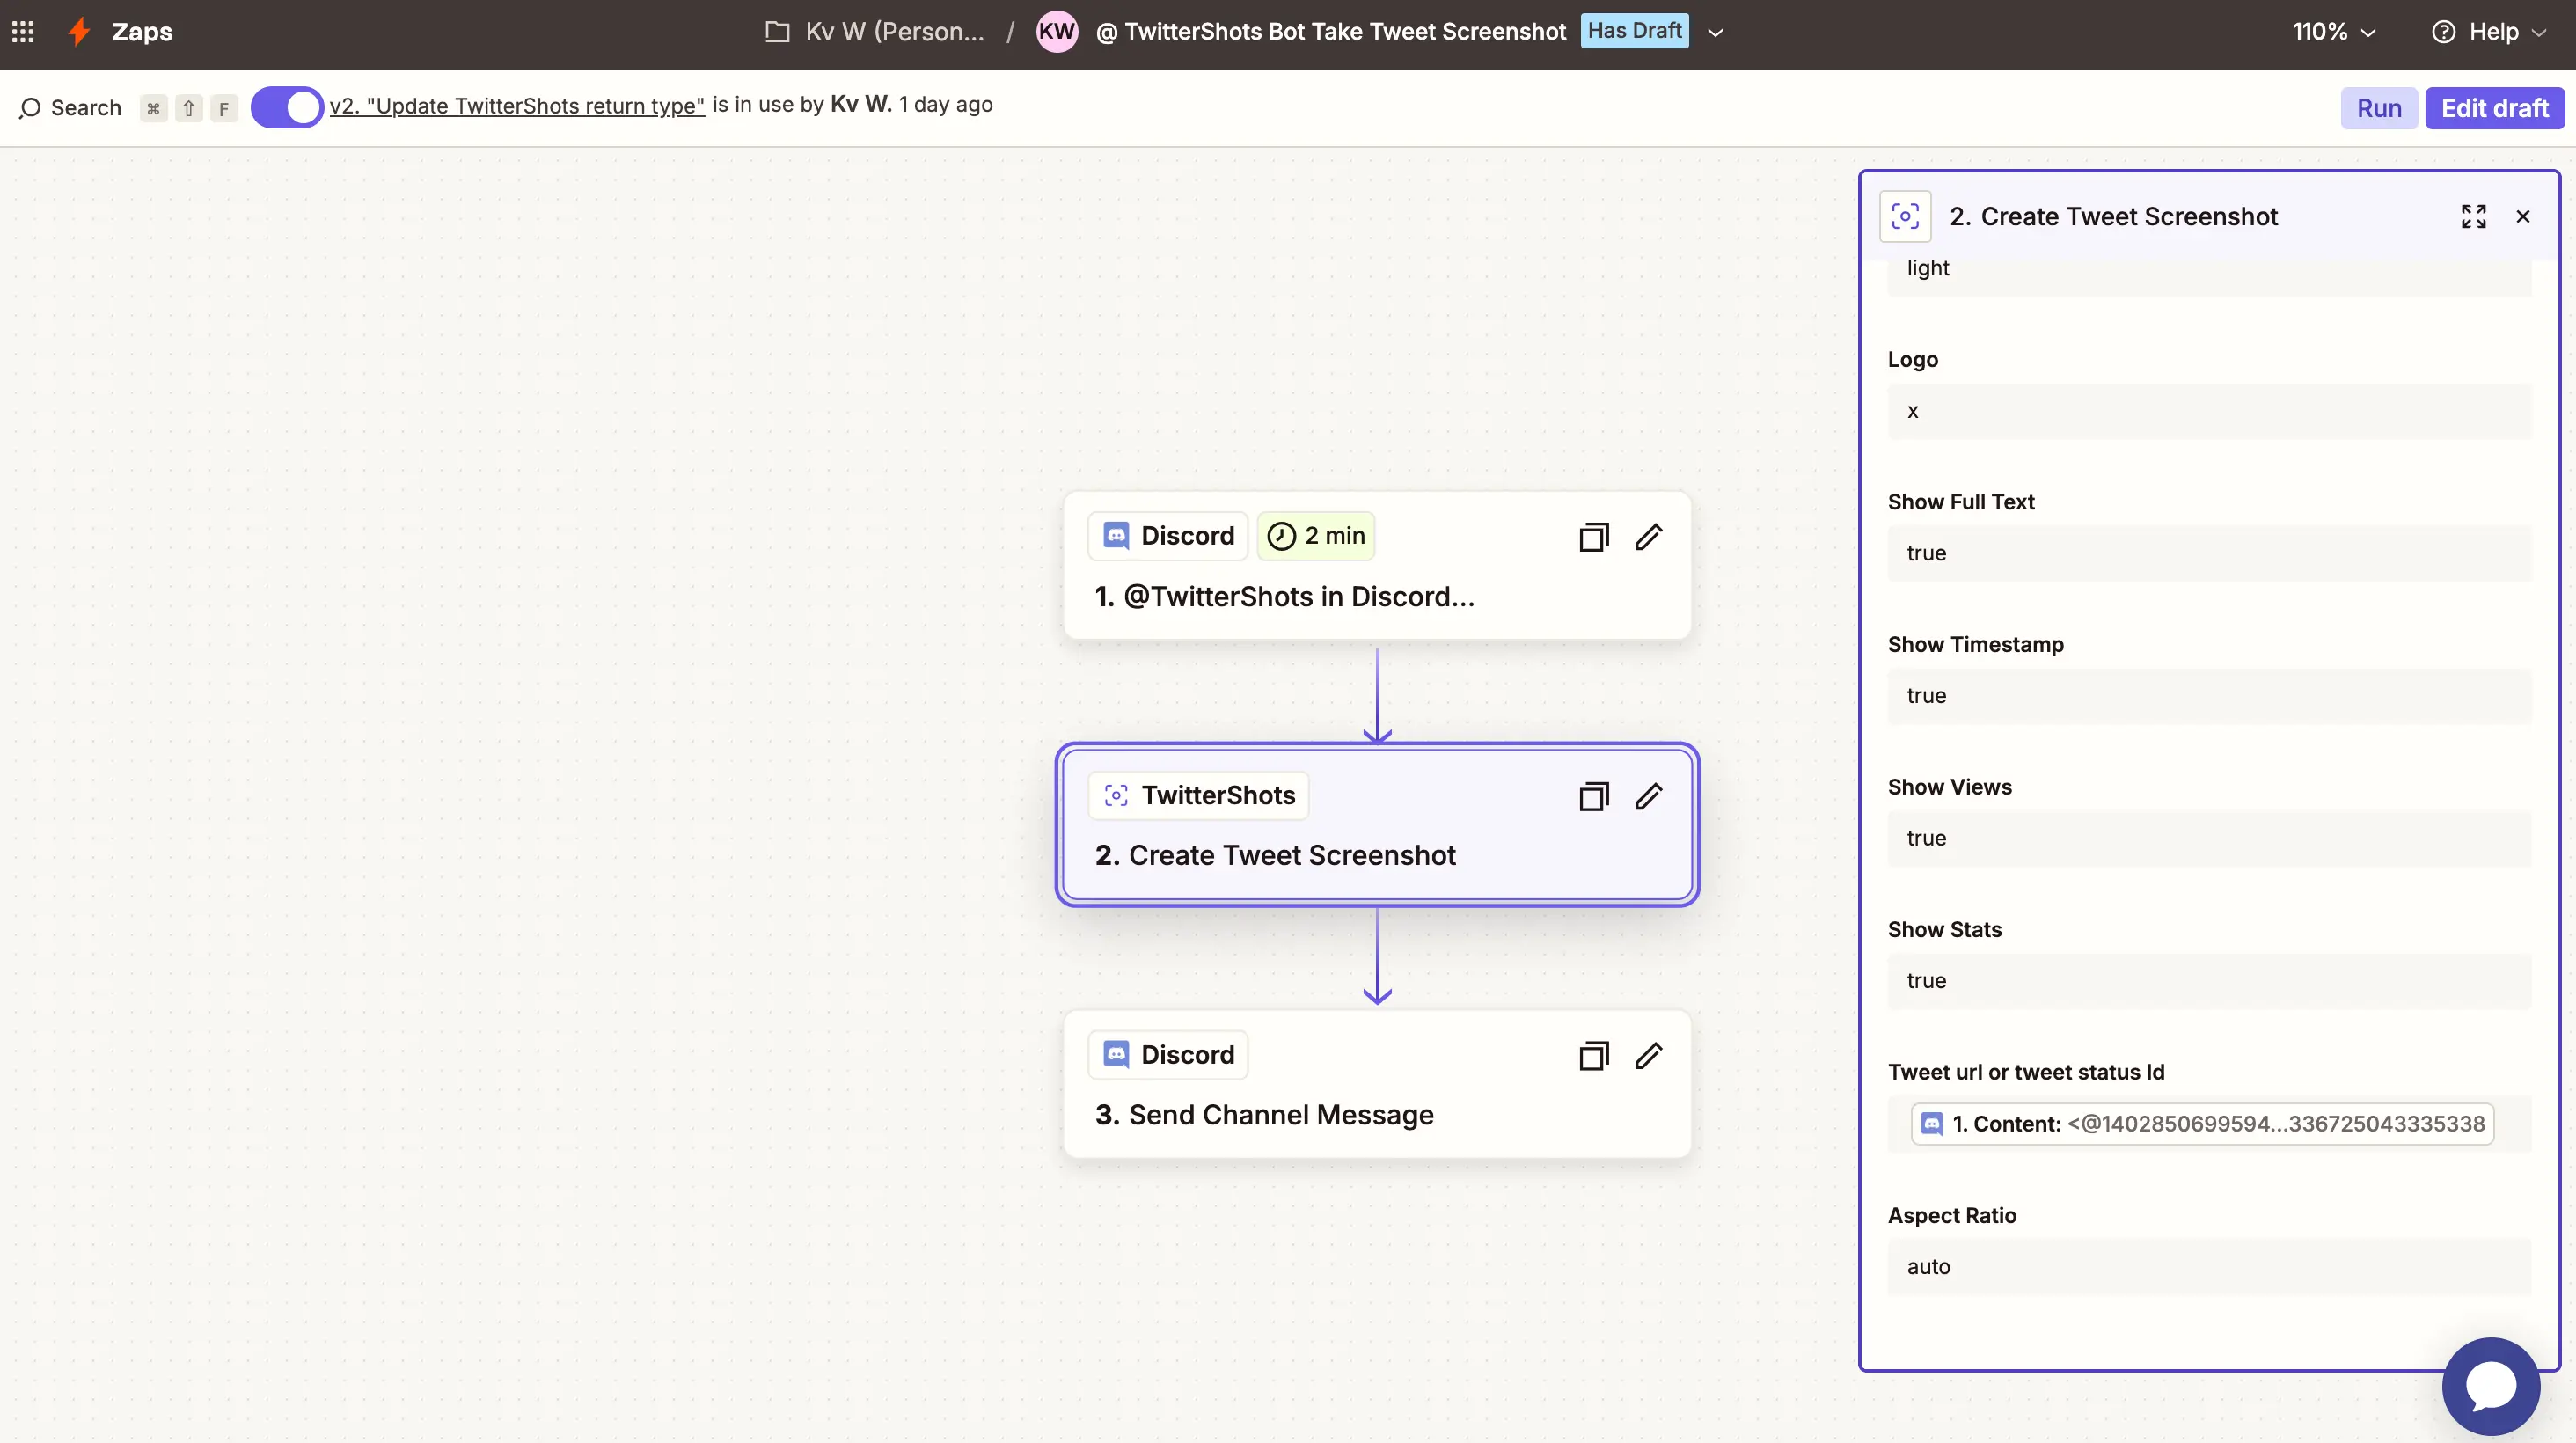Viewport: 2576px width, 1443px height.
Task: Click the Run button
Action: tap(2378, 108)
